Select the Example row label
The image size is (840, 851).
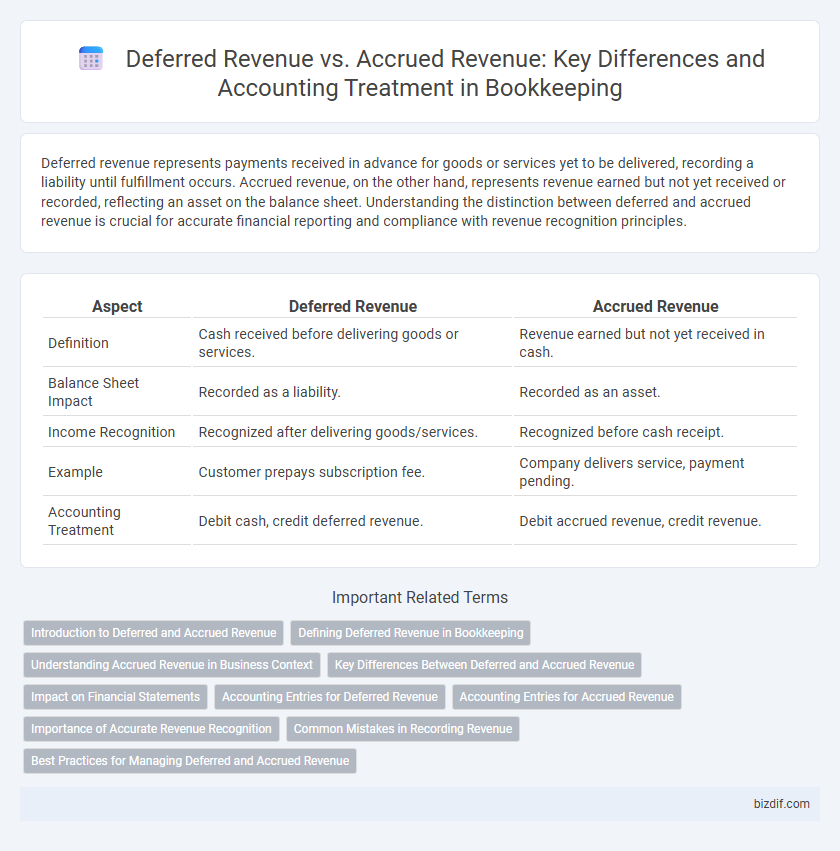tap(75, 472)
